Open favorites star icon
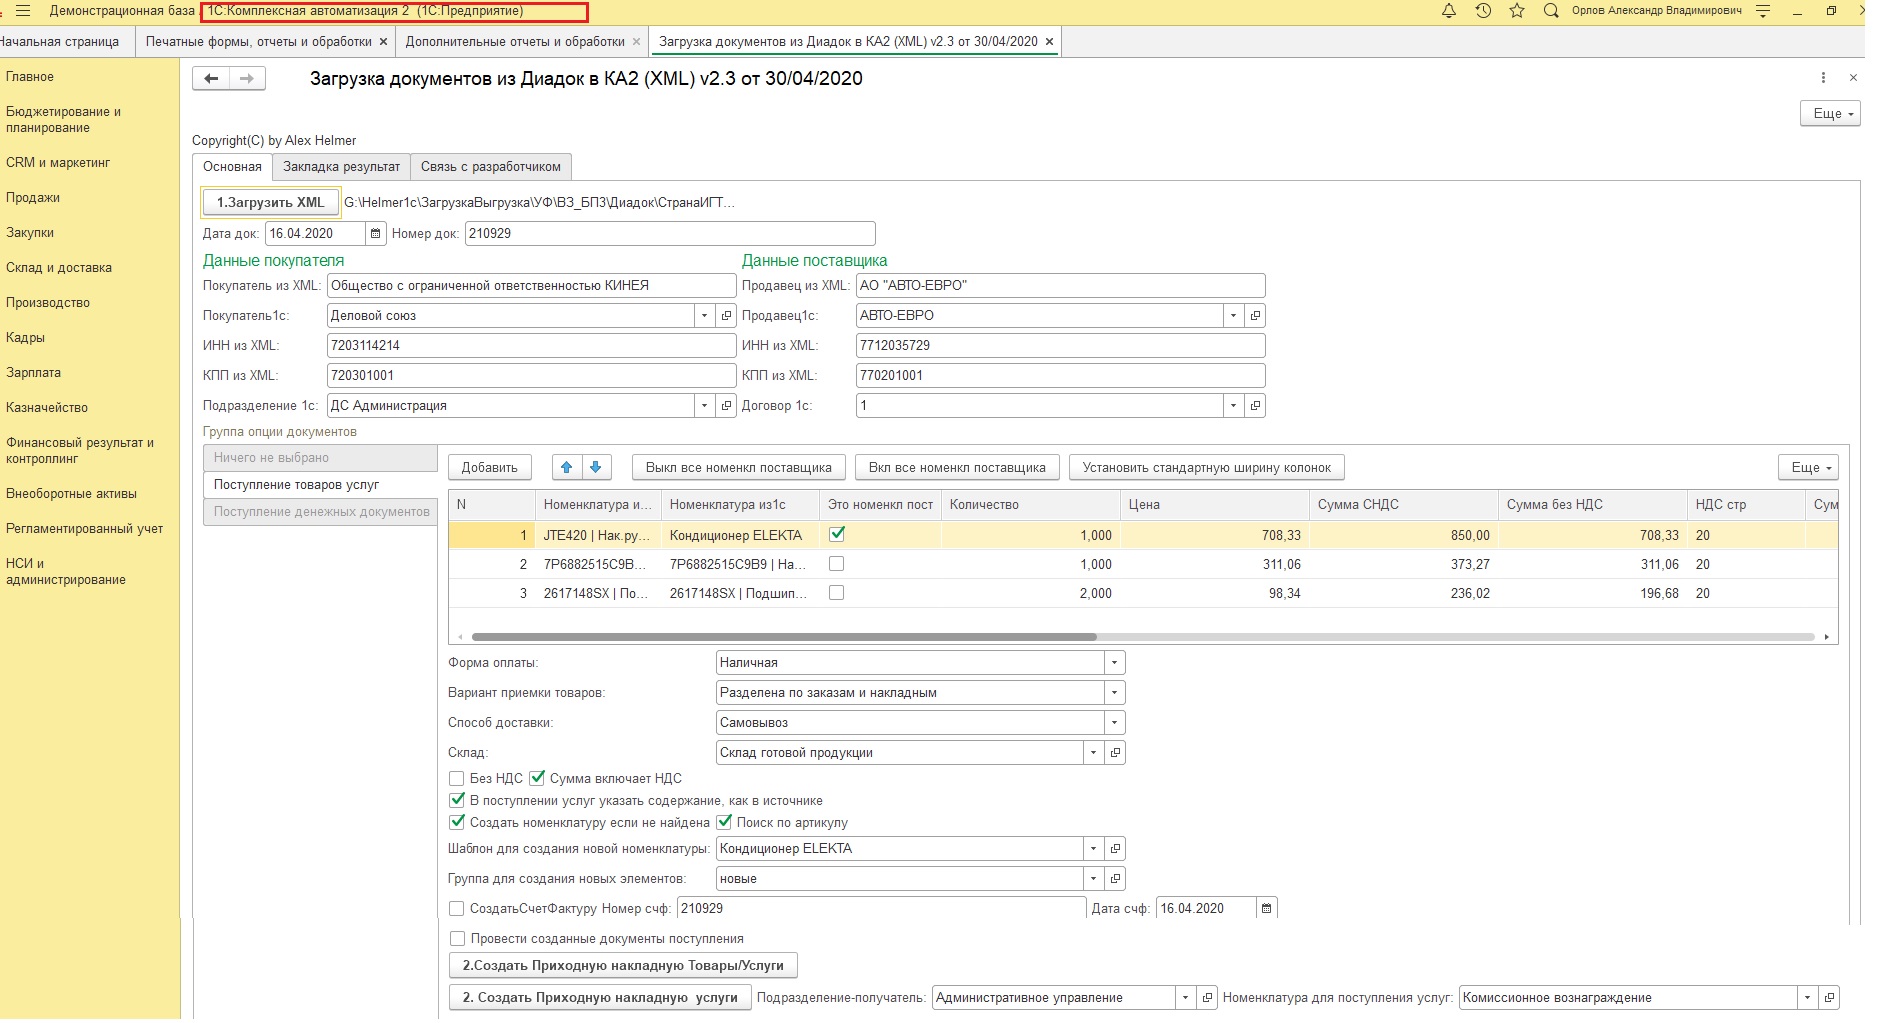1877x1023 pixels. pyautogui.click(x=1517, y=11)
